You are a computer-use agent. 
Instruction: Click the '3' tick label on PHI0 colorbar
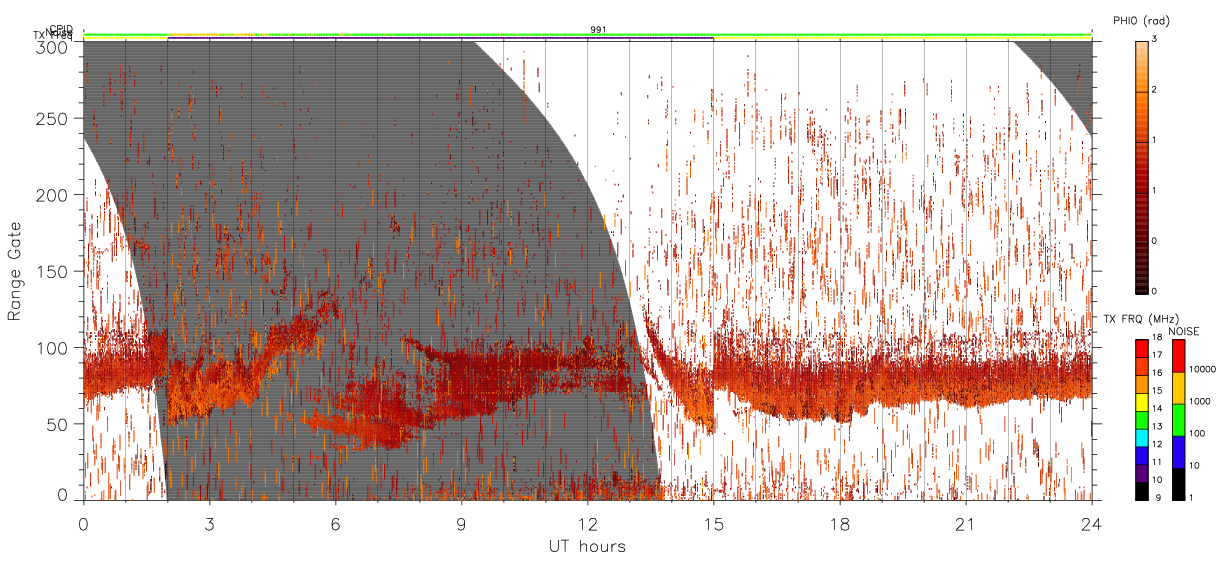coord(1156,40)
